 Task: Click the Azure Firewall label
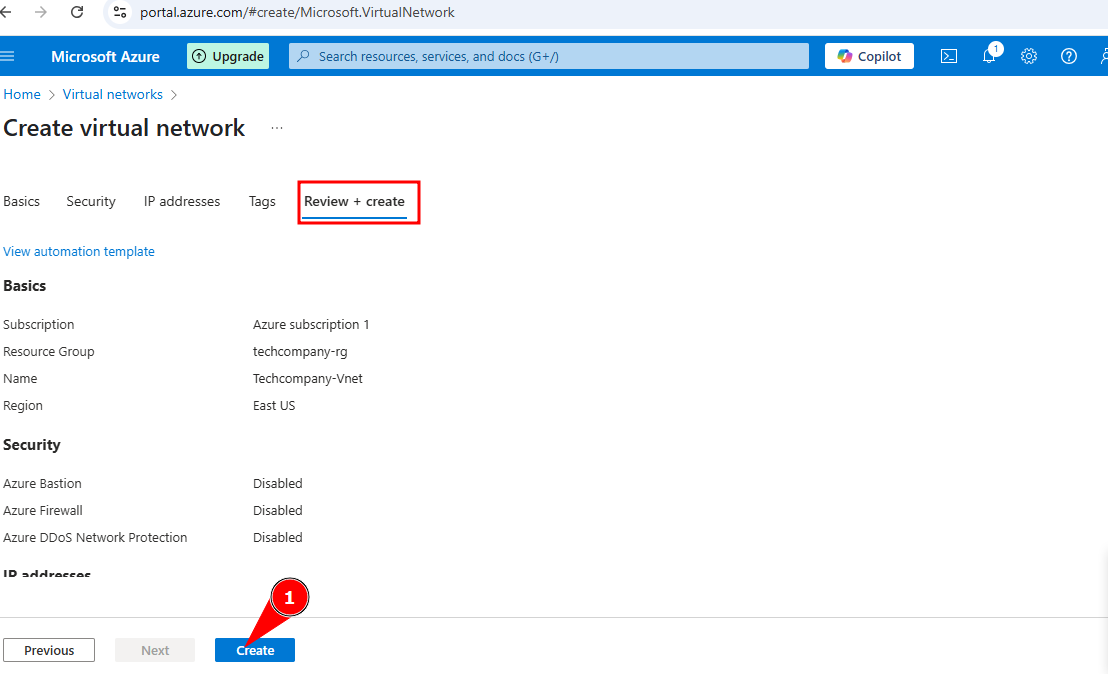[43, 510]
